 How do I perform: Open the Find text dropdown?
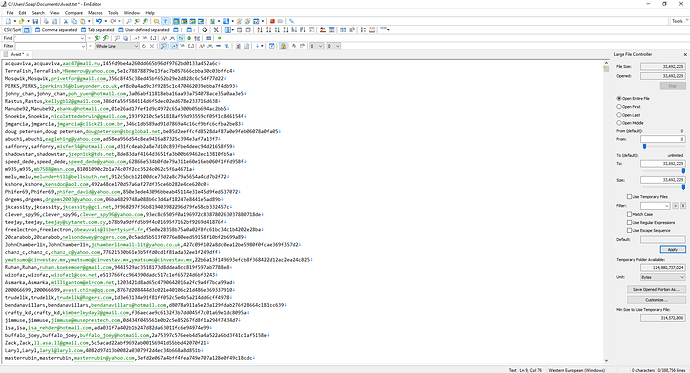[82, 38]
